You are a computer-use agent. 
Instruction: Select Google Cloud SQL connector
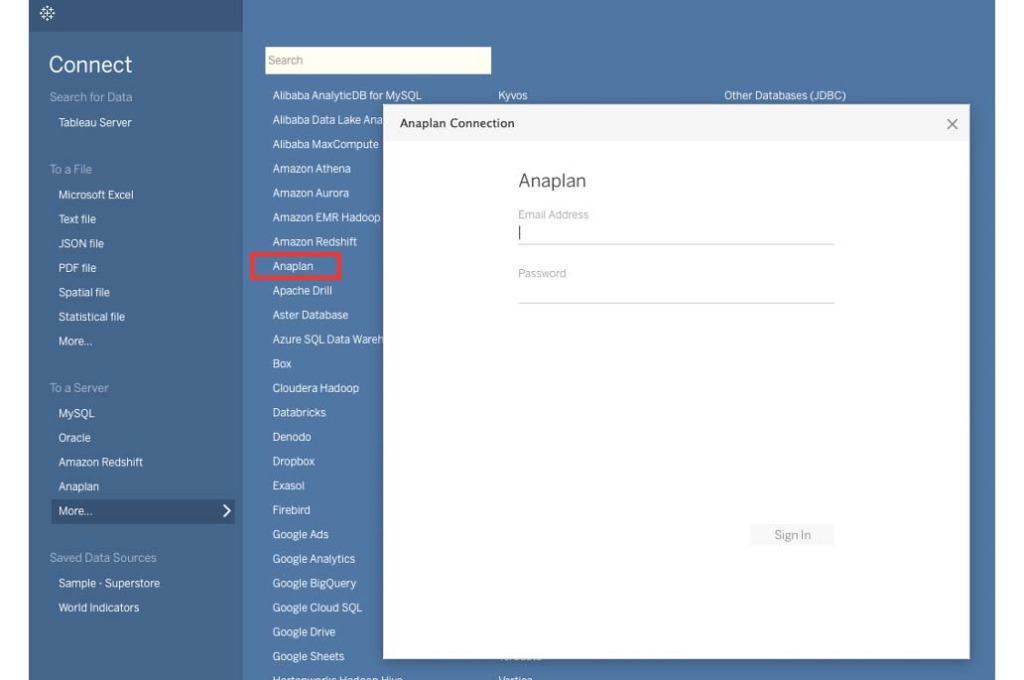317,607
